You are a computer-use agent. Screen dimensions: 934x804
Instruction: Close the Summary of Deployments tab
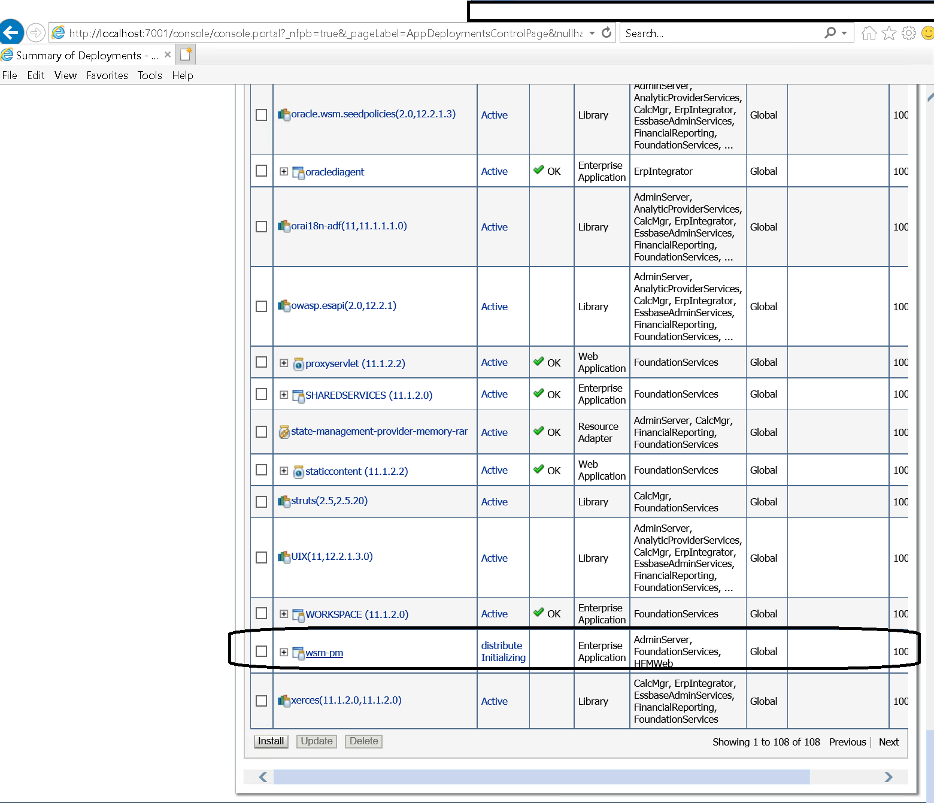[167, 55]
